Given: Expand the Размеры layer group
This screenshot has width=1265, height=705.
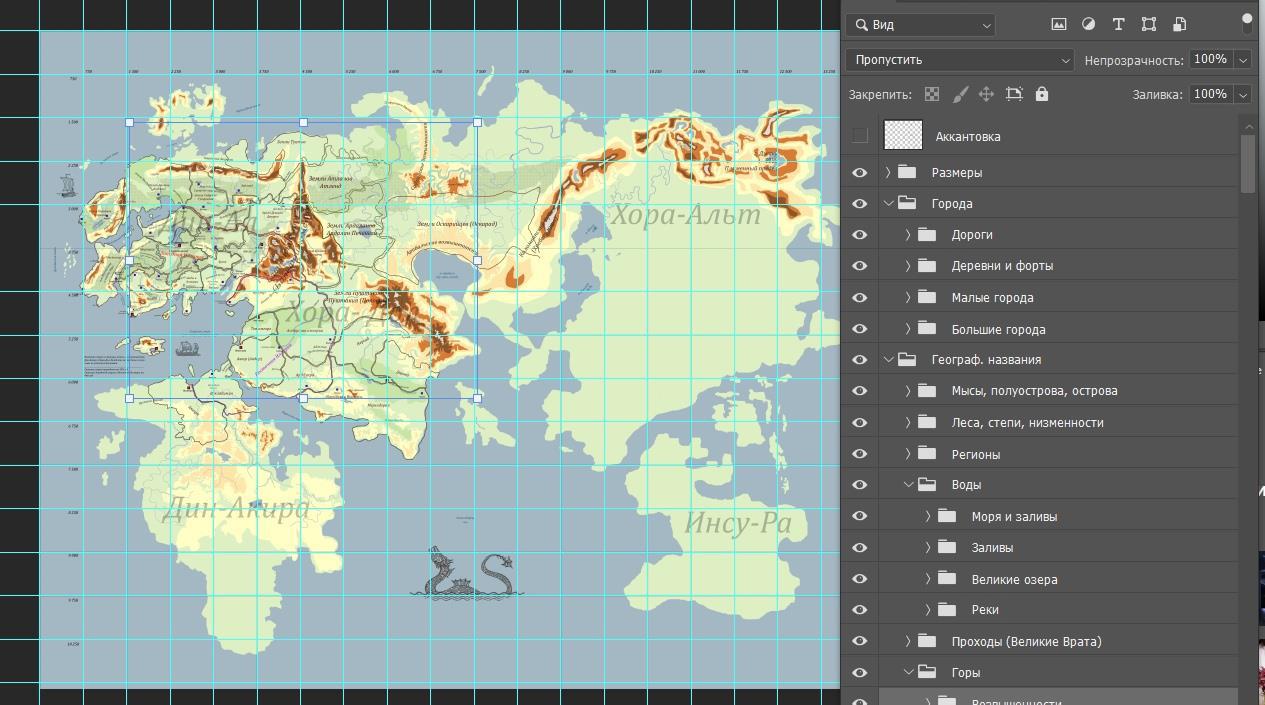Looking at the screenshot, I should point(888,172).
